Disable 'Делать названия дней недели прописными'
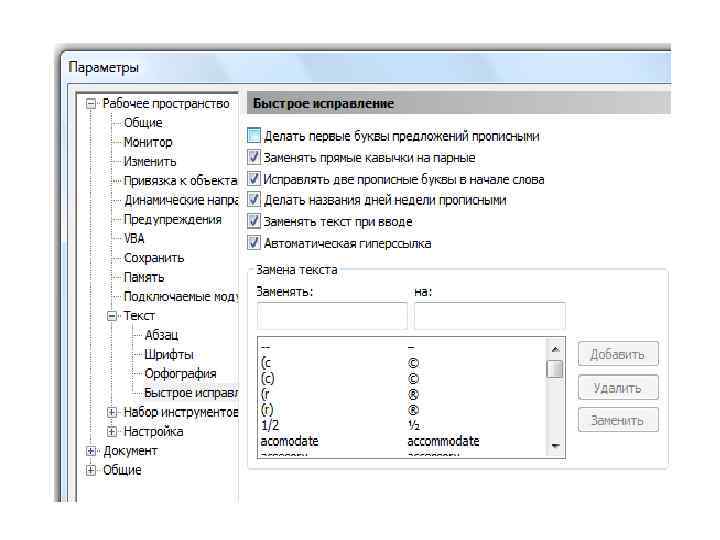 click(x=253, y=200)
